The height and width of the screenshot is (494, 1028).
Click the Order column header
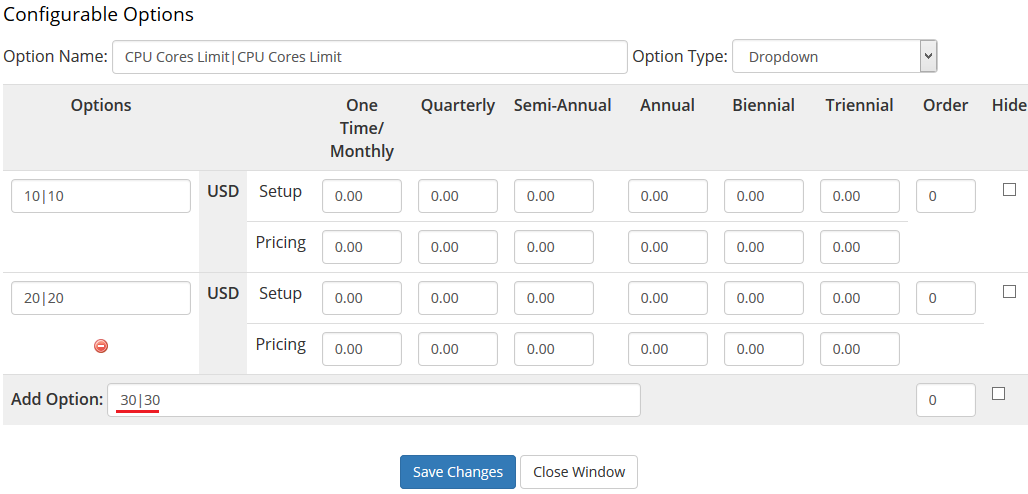pyautogui.click(x=945, y=105)
